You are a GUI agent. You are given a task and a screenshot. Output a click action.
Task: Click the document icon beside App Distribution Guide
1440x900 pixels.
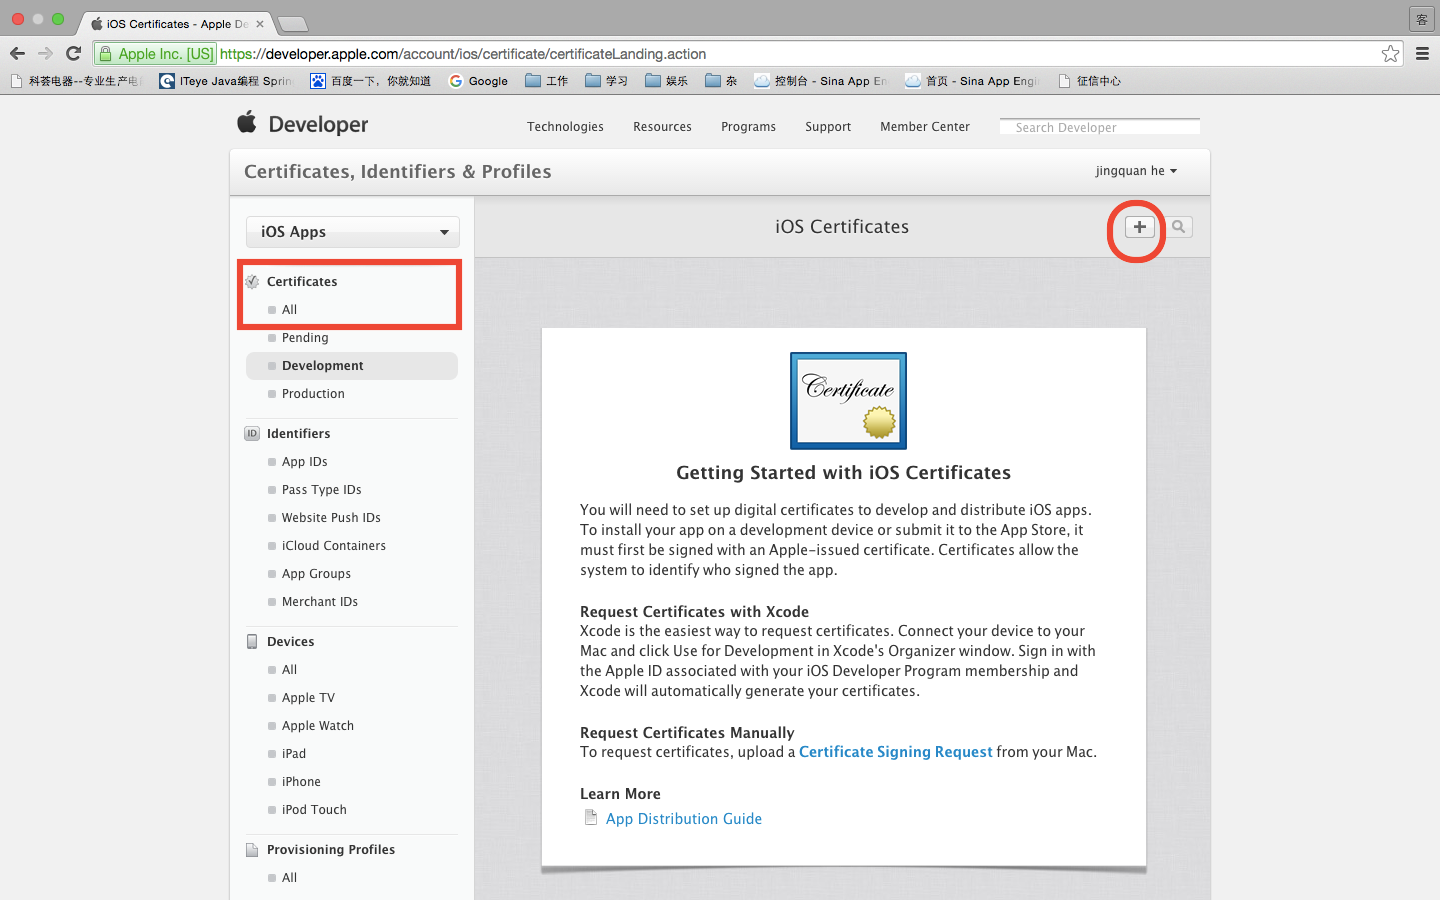591,818
